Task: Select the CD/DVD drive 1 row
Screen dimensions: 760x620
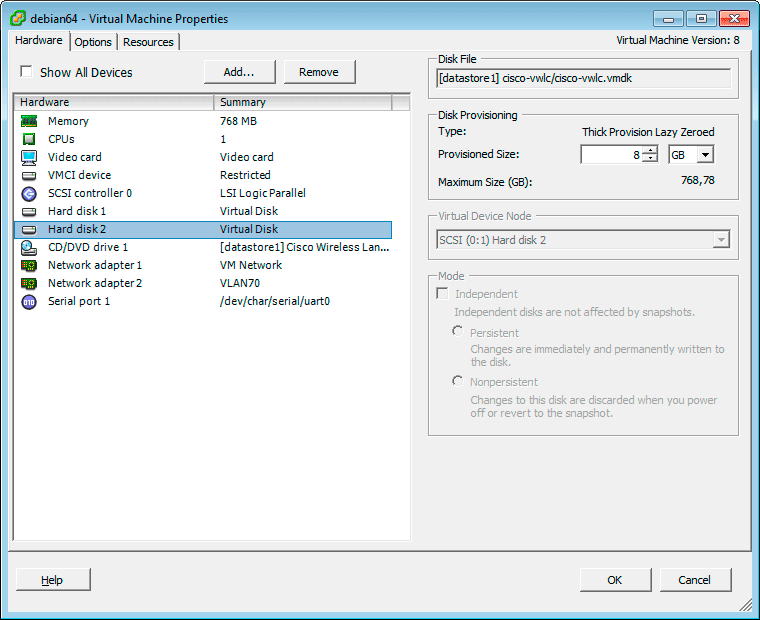Action: 203,247
